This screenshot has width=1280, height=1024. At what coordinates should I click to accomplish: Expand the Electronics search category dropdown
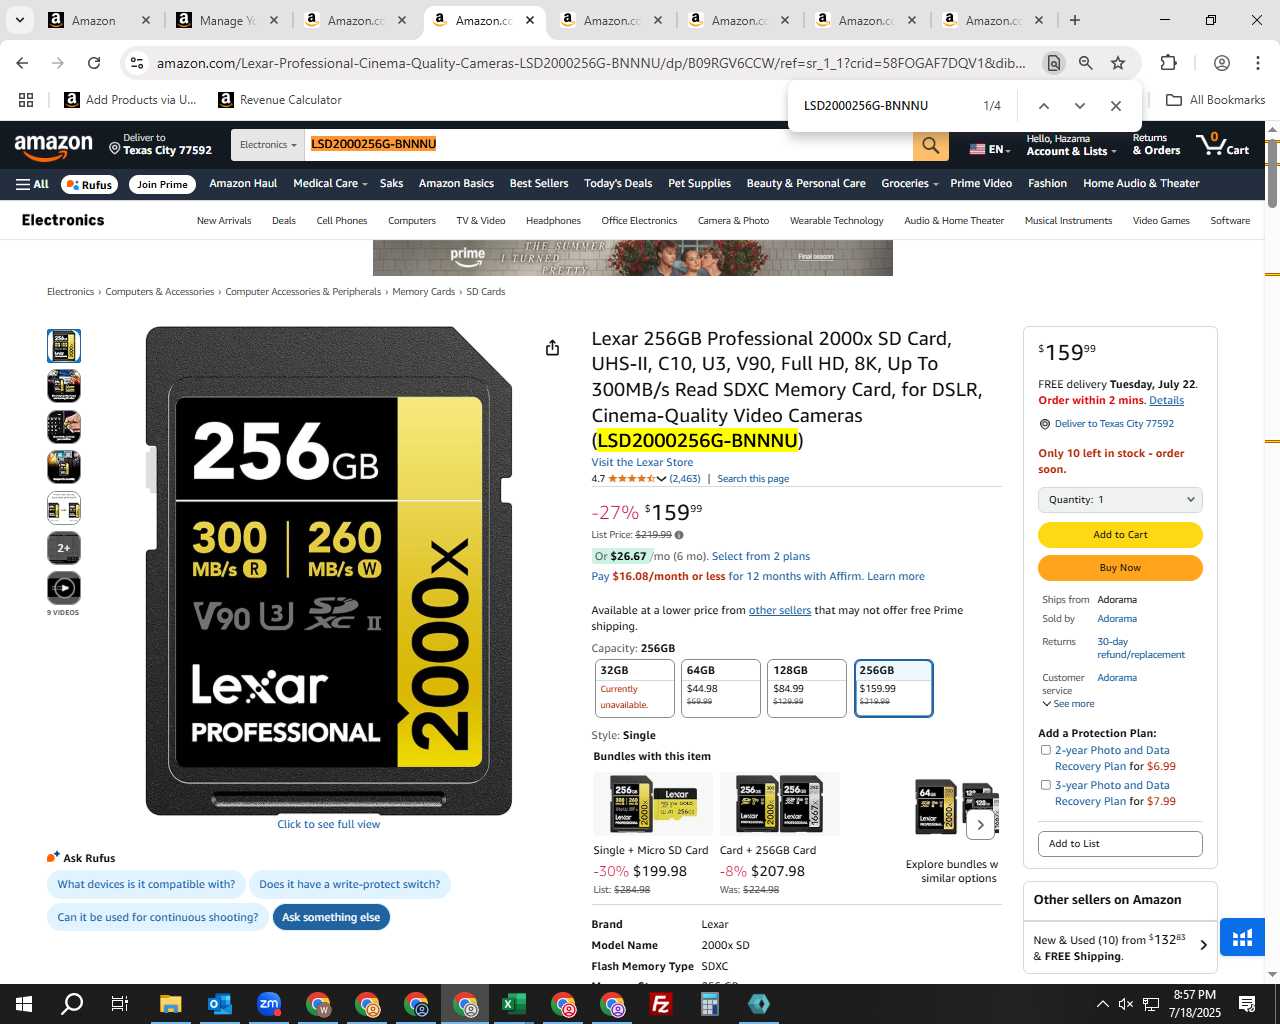click(268, 145)
